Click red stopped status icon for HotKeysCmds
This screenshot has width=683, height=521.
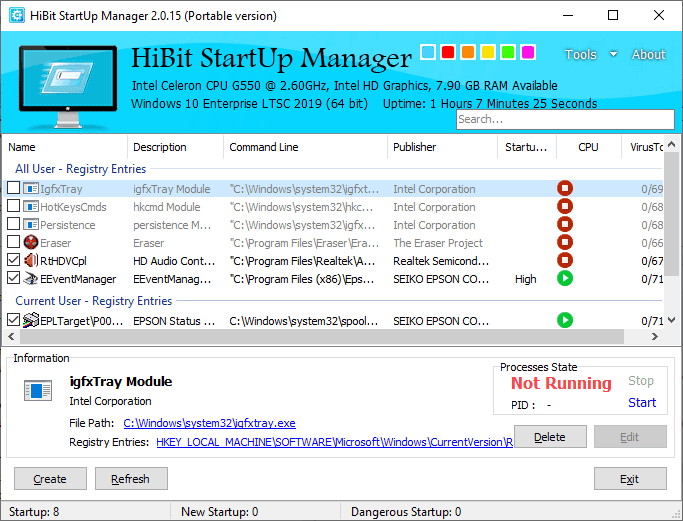click(x=565, y=206)
